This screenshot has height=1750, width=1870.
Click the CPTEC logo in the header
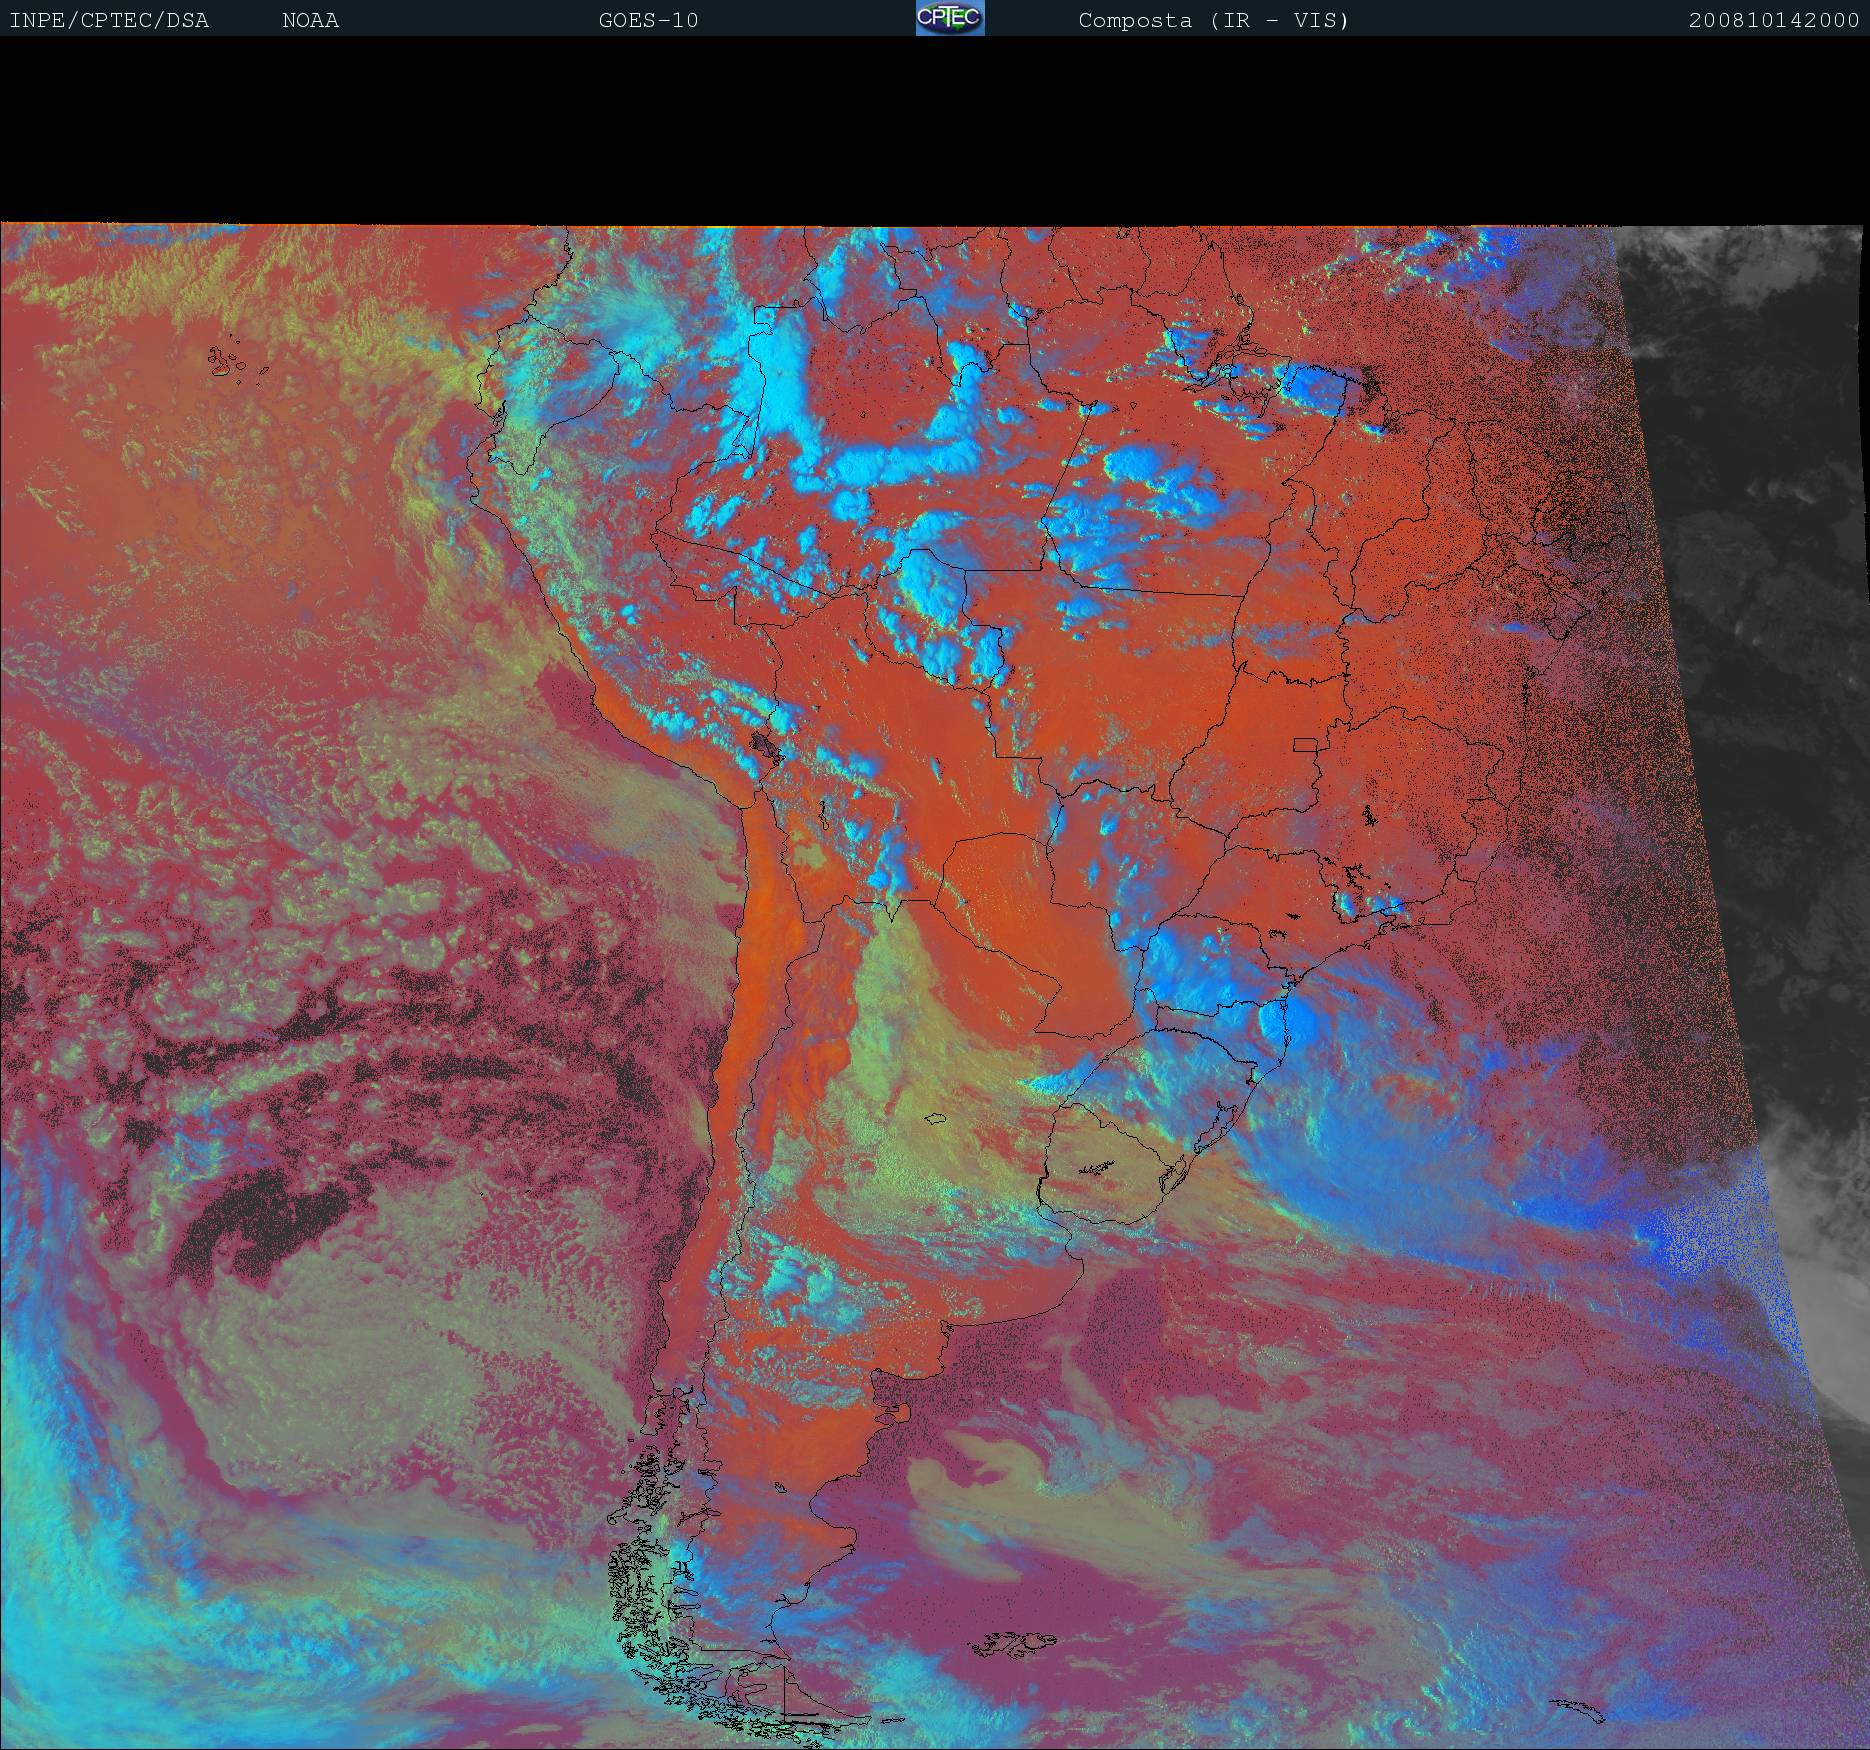click(x=949, y=18)
